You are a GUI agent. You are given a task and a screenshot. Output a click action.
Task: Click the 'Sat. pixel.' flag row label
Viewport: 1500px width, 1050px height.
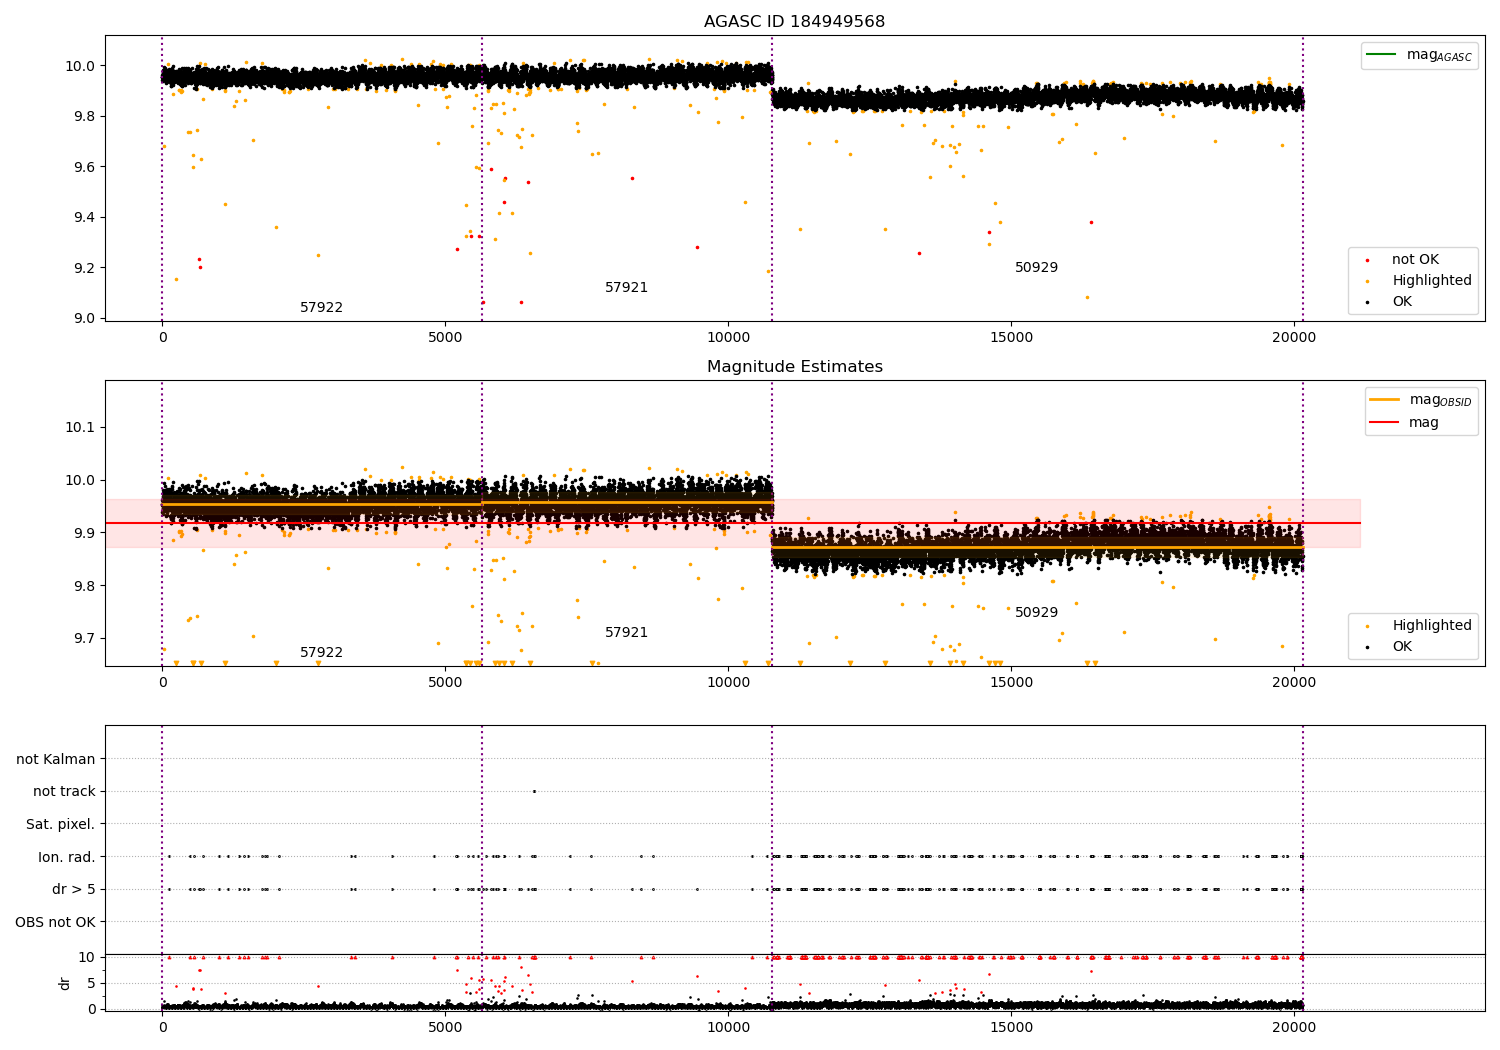pyautogui.click(x=60, y=825)
